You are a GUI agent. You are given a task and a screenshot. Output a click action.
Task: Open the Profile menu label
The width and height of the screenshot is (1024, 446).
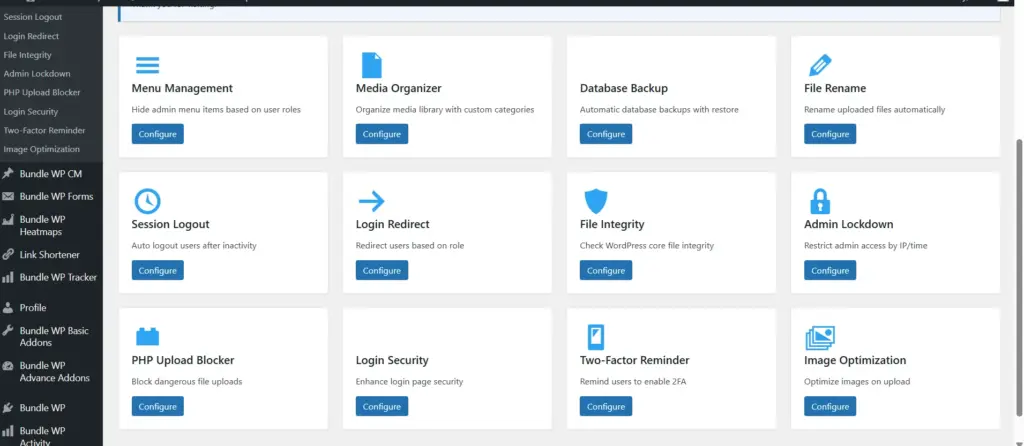[33, 308]
